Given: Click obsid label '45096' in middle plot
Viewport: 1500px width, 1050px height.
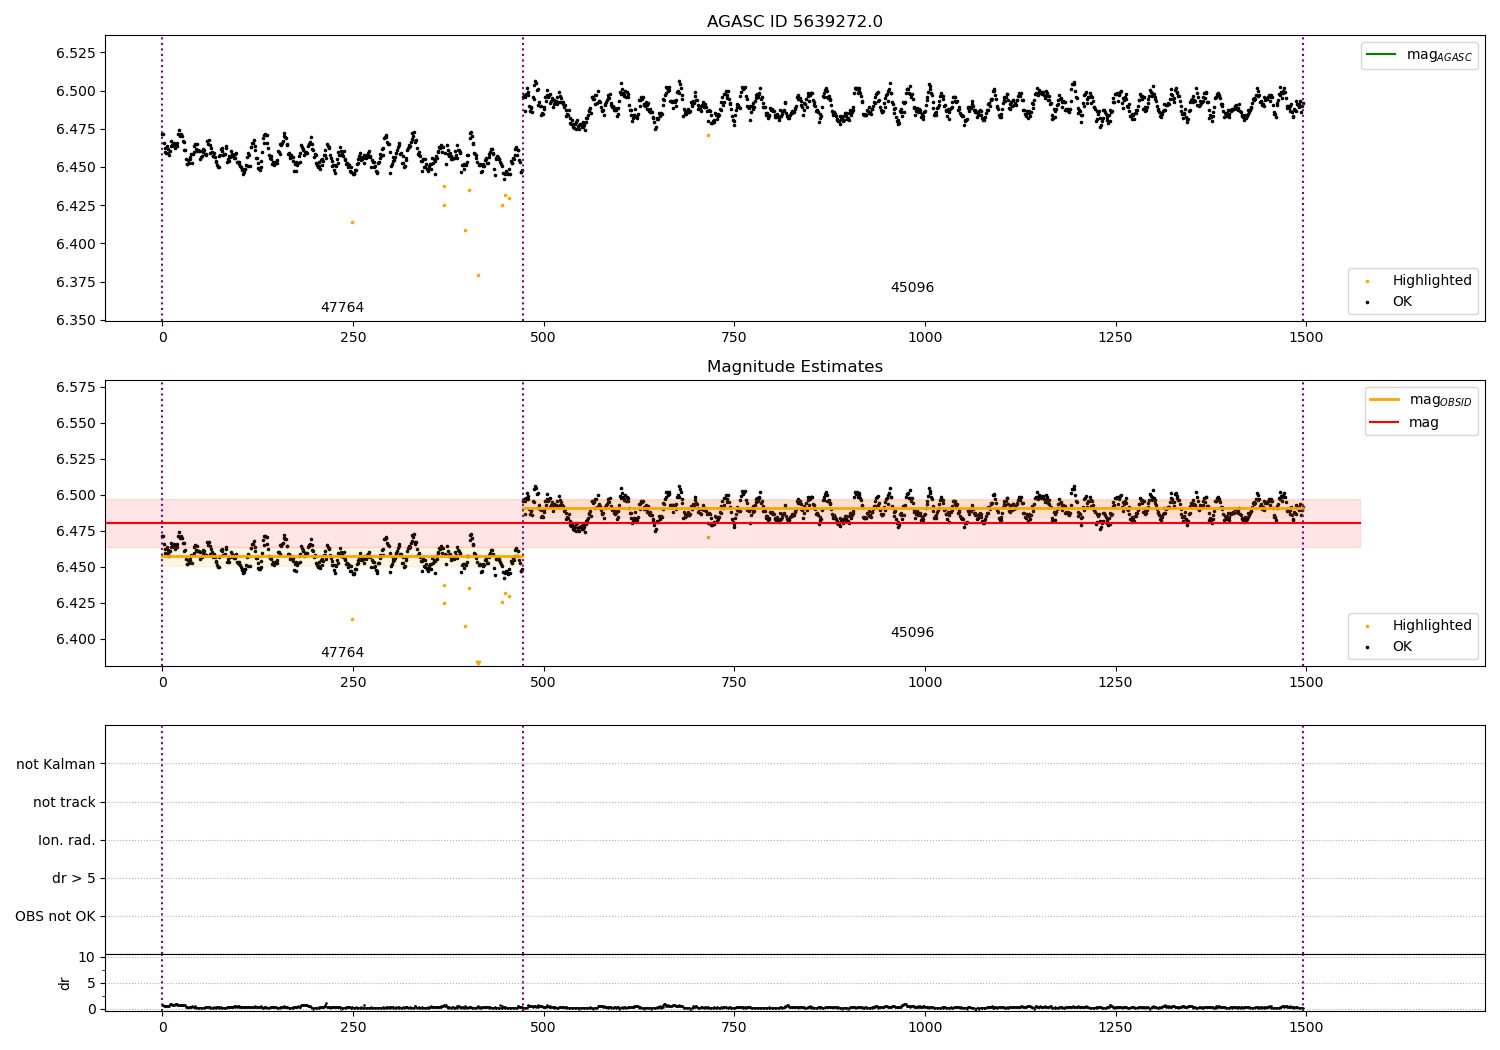Looking at the screenshot, I should (912, 633).
